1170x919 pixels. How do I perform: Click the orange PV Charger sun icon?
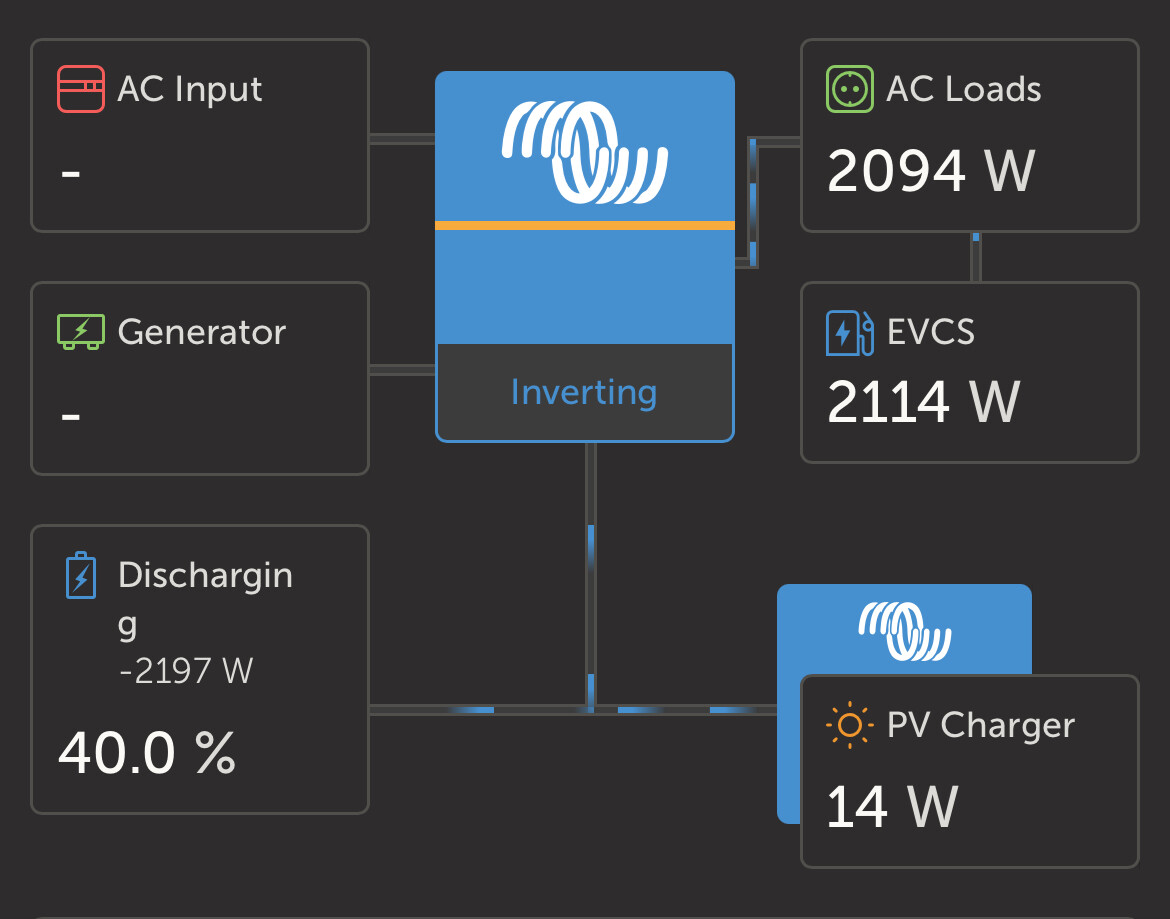tap(850, 724)
